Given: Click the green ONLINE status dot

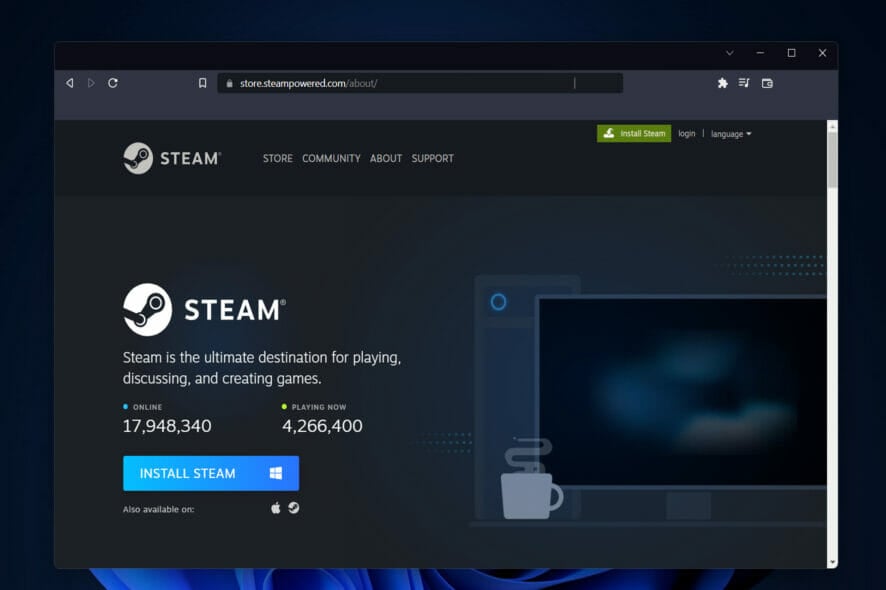Looking at the screenshot, I should click(x=126, y=406).
